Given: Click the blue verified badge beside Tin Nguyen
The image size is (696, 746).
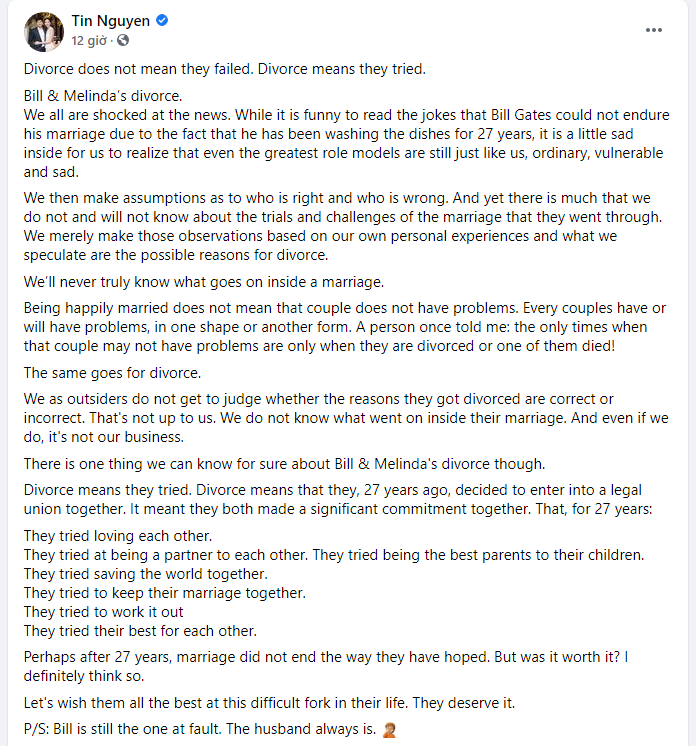Looking at the screenshot, I should coord(162,20).
